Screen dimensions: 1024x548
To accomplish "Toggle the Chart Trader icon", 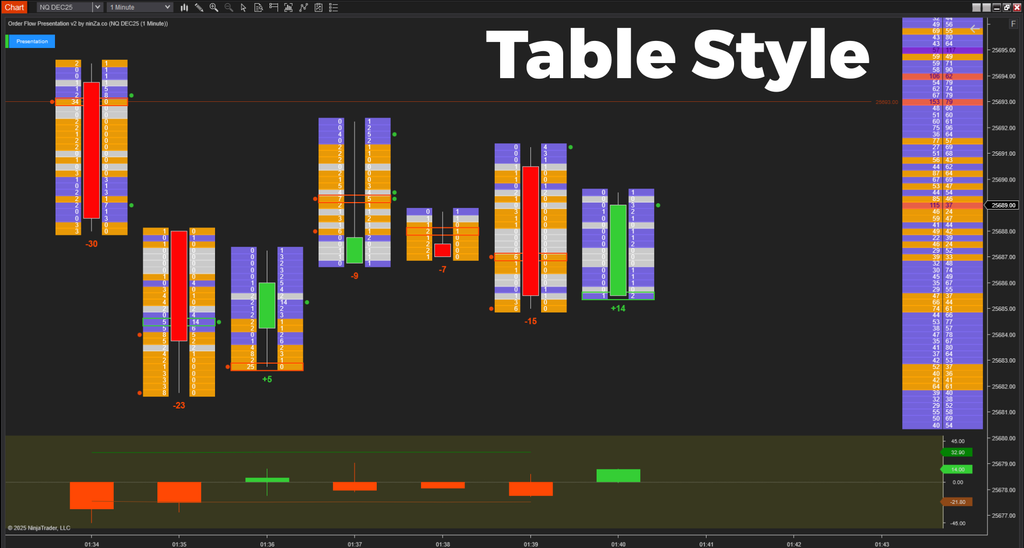I will coord(273,7).
